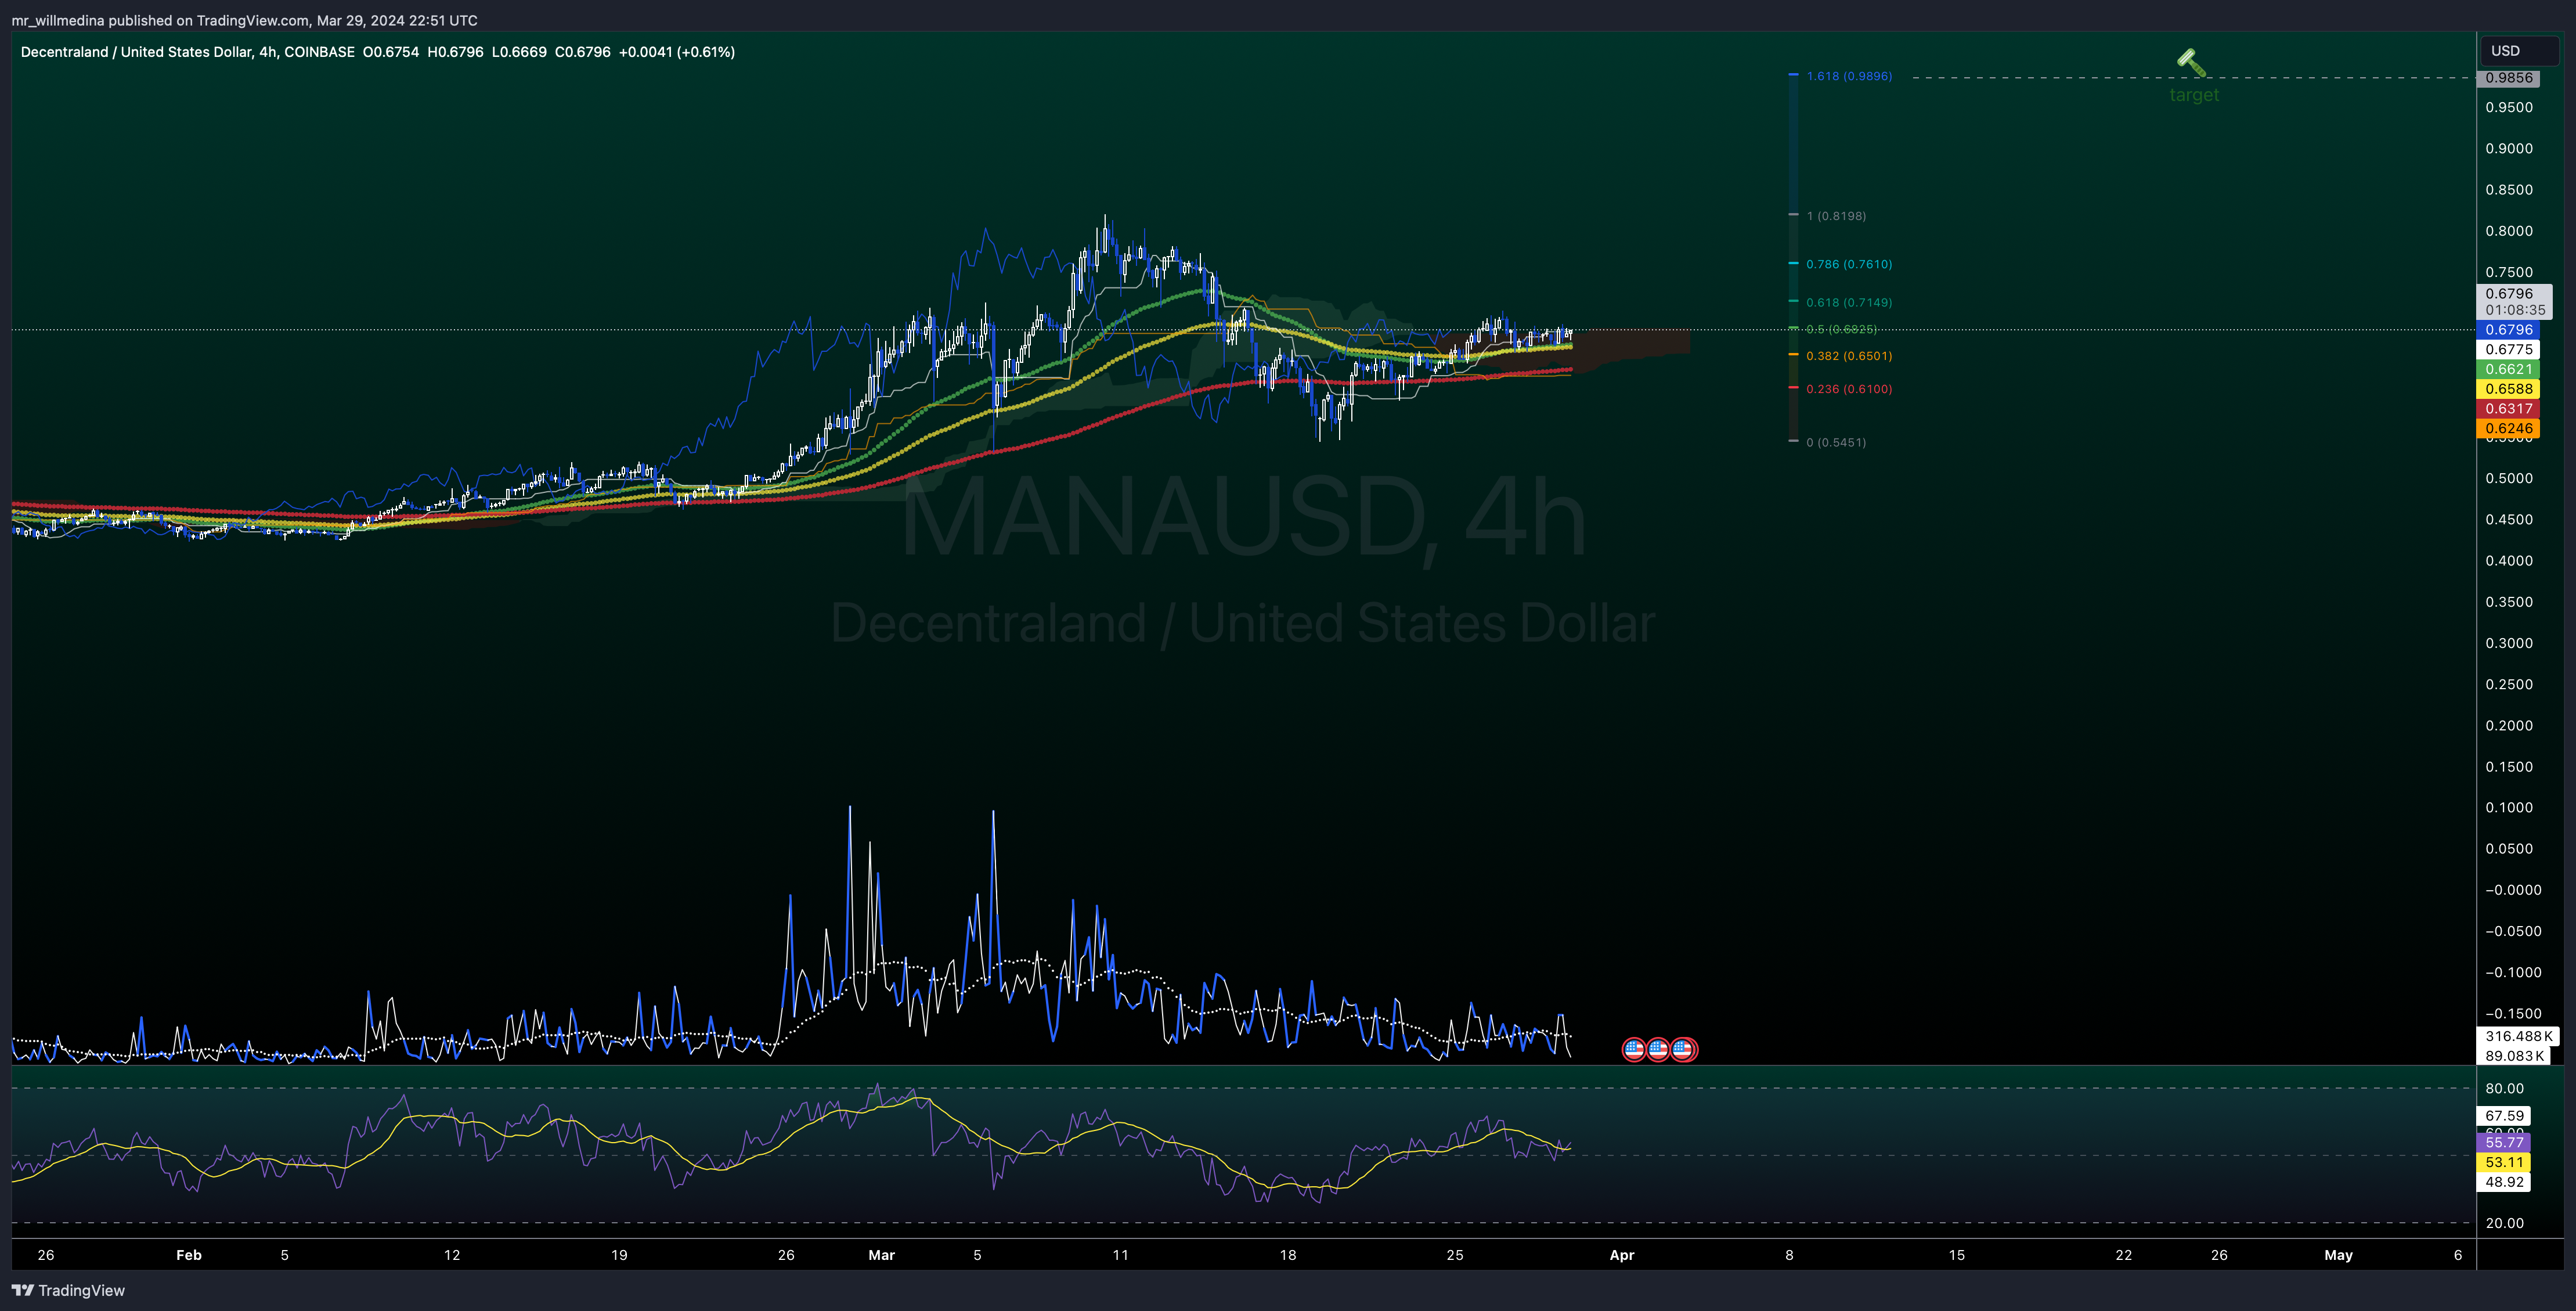Click the Apr label on the time axis
Viewport: 2576px width, 1311px height.
tap(1622, 1255)
